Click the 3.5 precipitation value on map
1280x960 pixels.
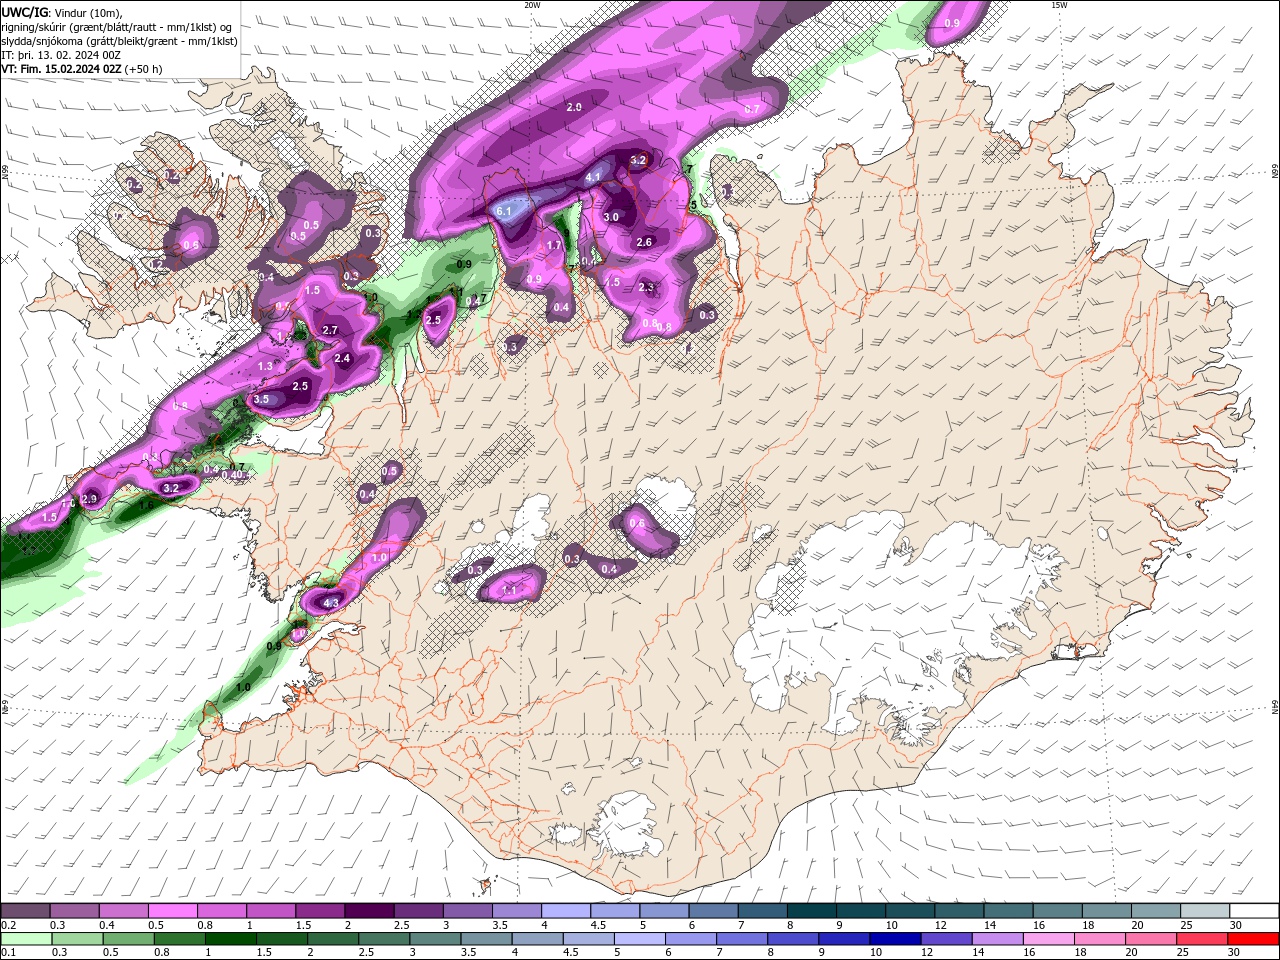pos(261,399)
